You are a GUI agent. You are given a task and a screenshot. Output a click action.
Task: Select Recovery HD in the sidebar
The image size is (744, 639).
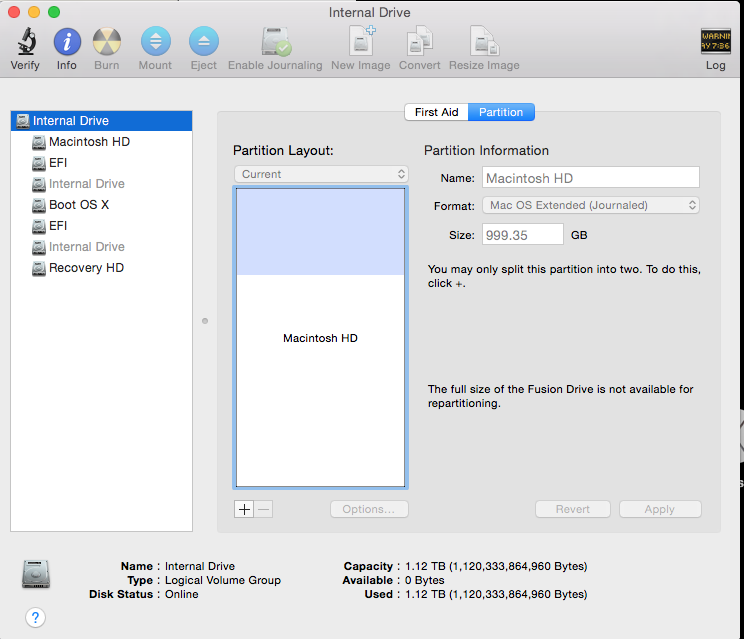(86, 268)
